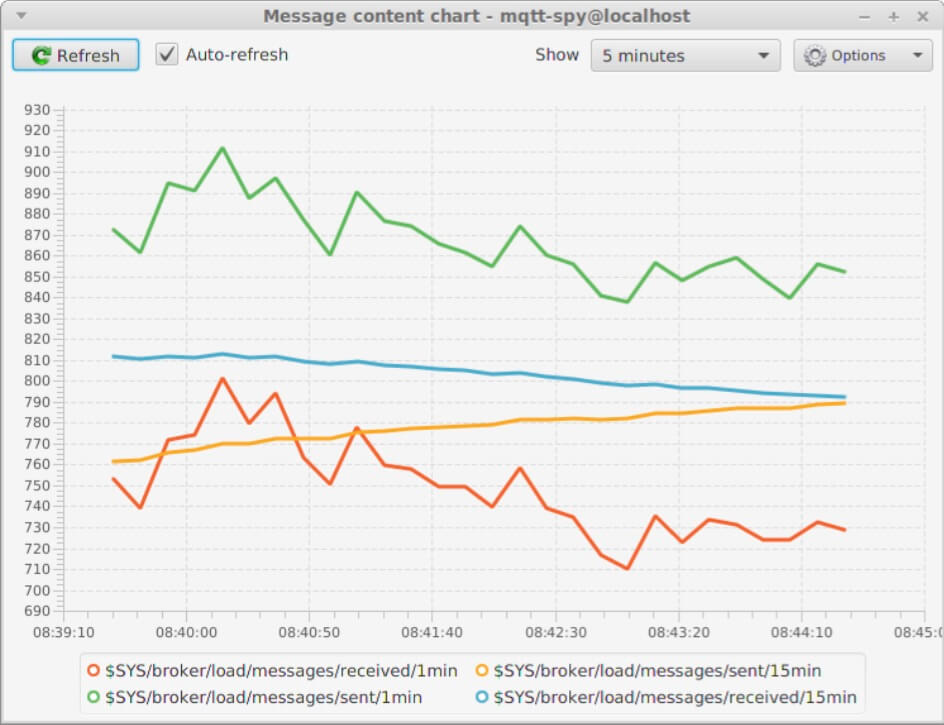Select the $SYS/broker/load/messages/received/1min legend entry

point(272,670)
